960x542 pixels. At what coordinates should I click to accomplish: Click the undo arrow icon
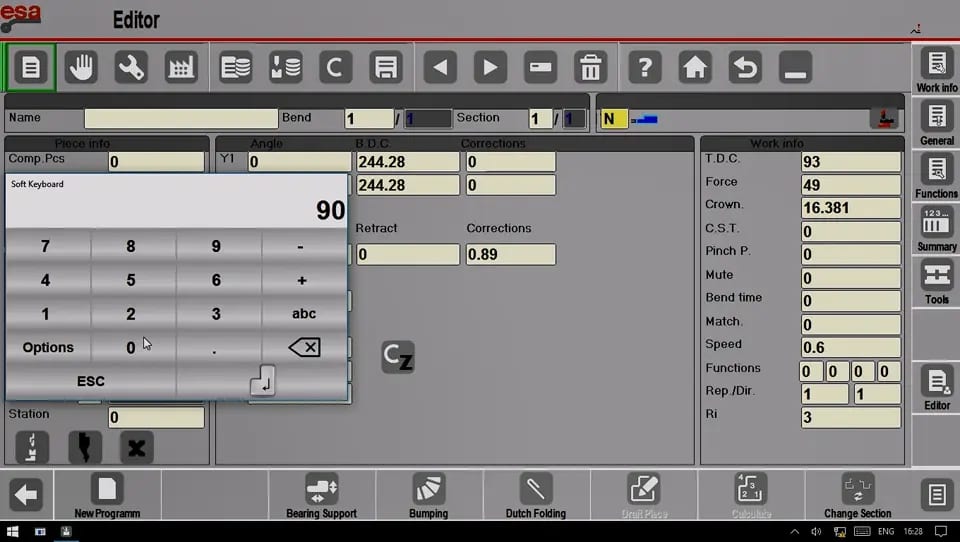(745, 67)
